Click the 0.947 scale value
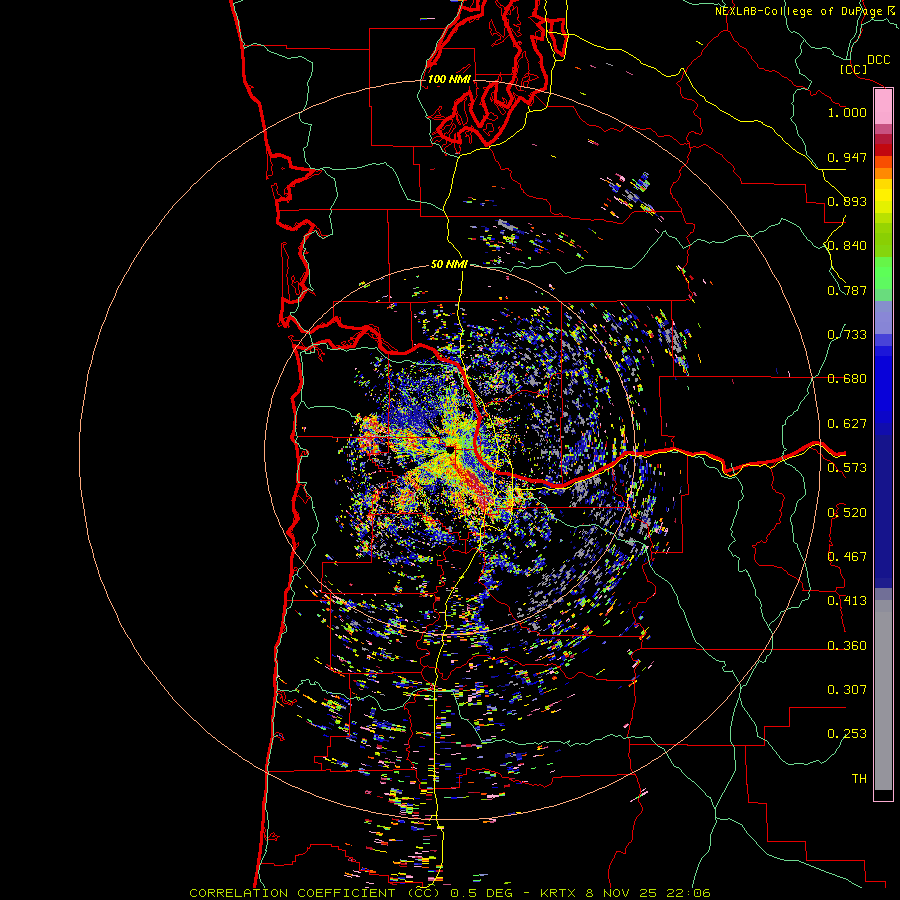The width and height of the screenshot is (900, 900). [x=847, y=157]
